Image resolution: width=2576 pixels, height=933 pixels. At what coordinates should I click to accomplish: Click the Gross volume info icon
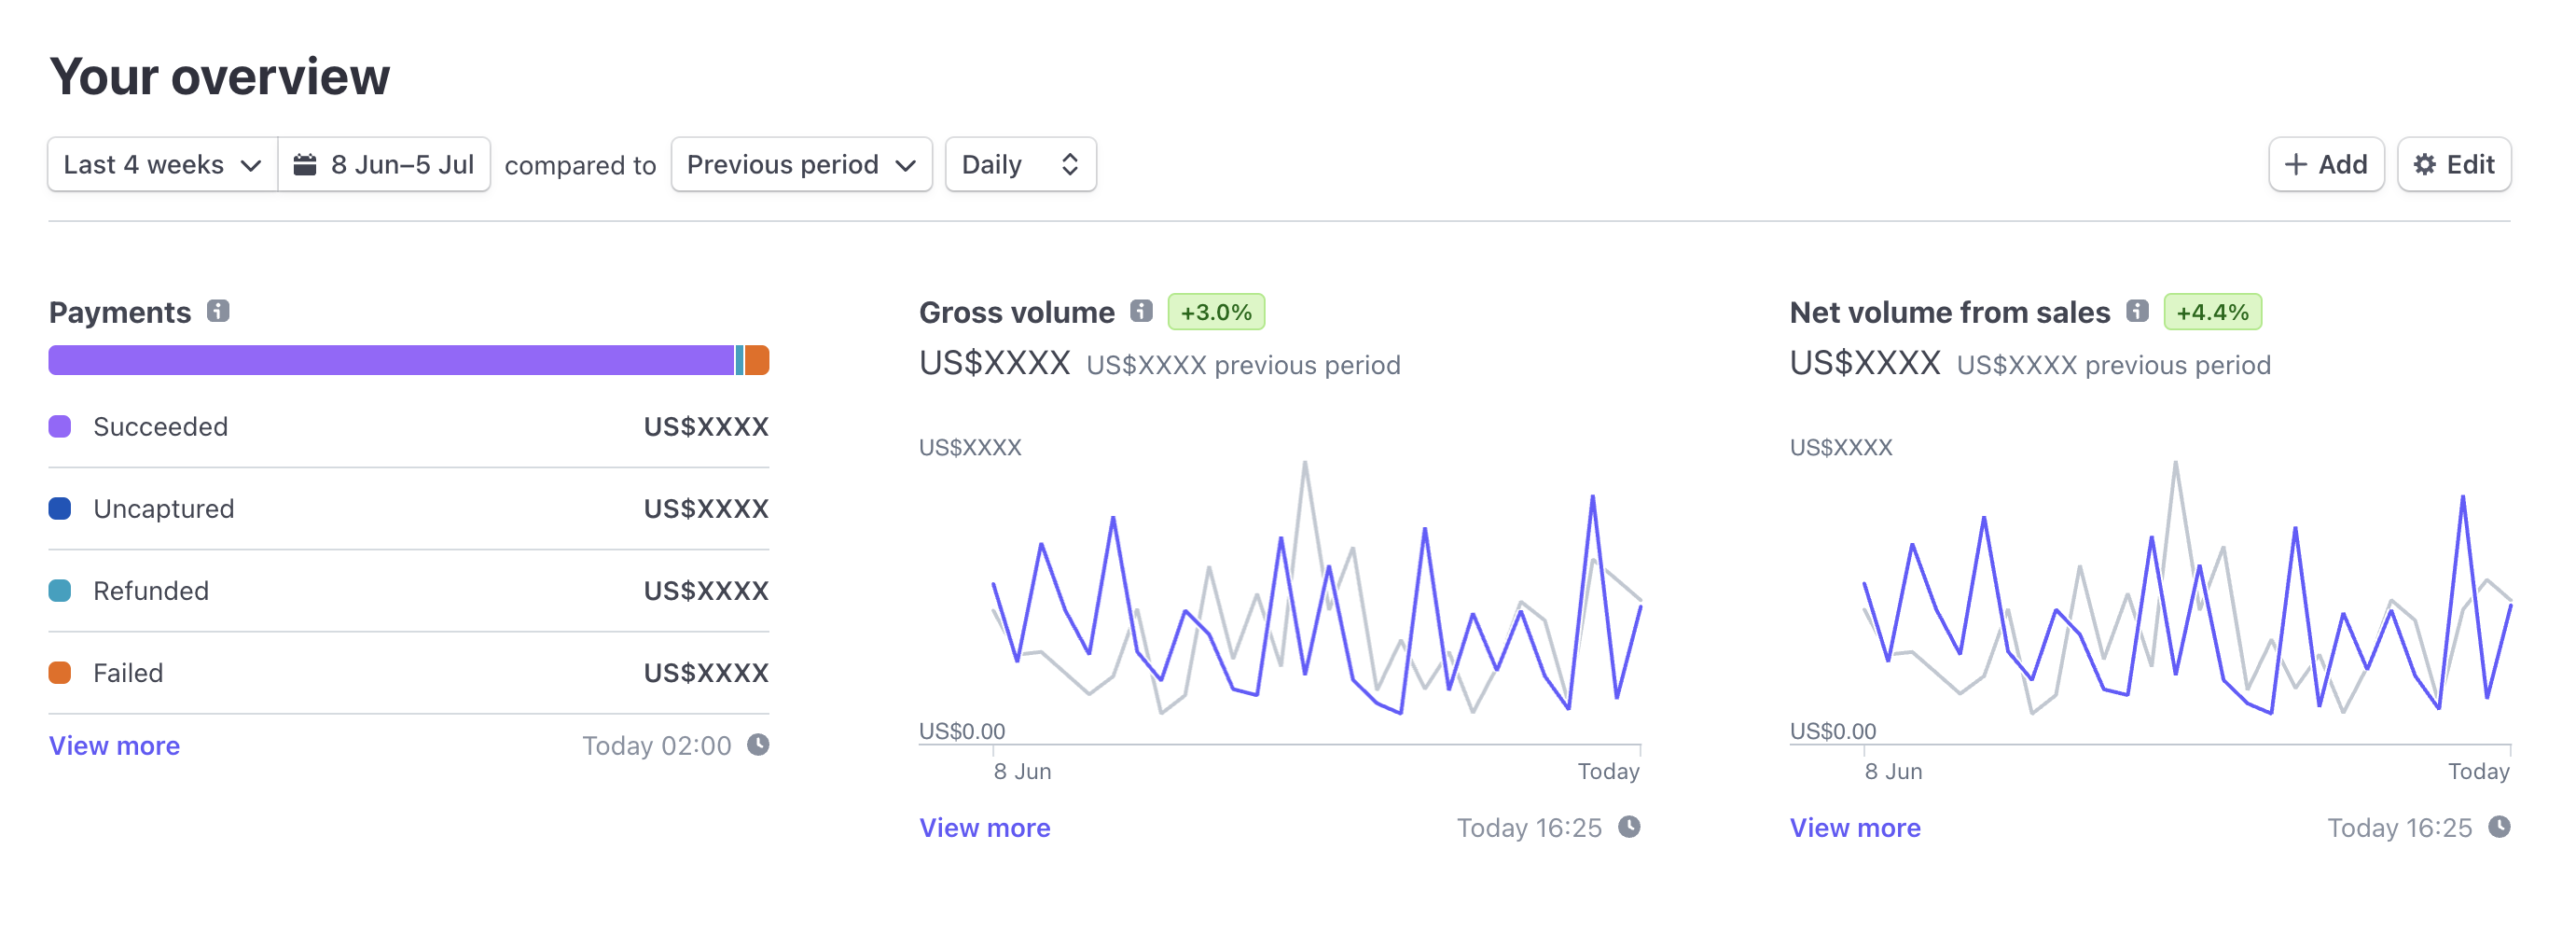pyautogui.click(x=1141, y=311)
